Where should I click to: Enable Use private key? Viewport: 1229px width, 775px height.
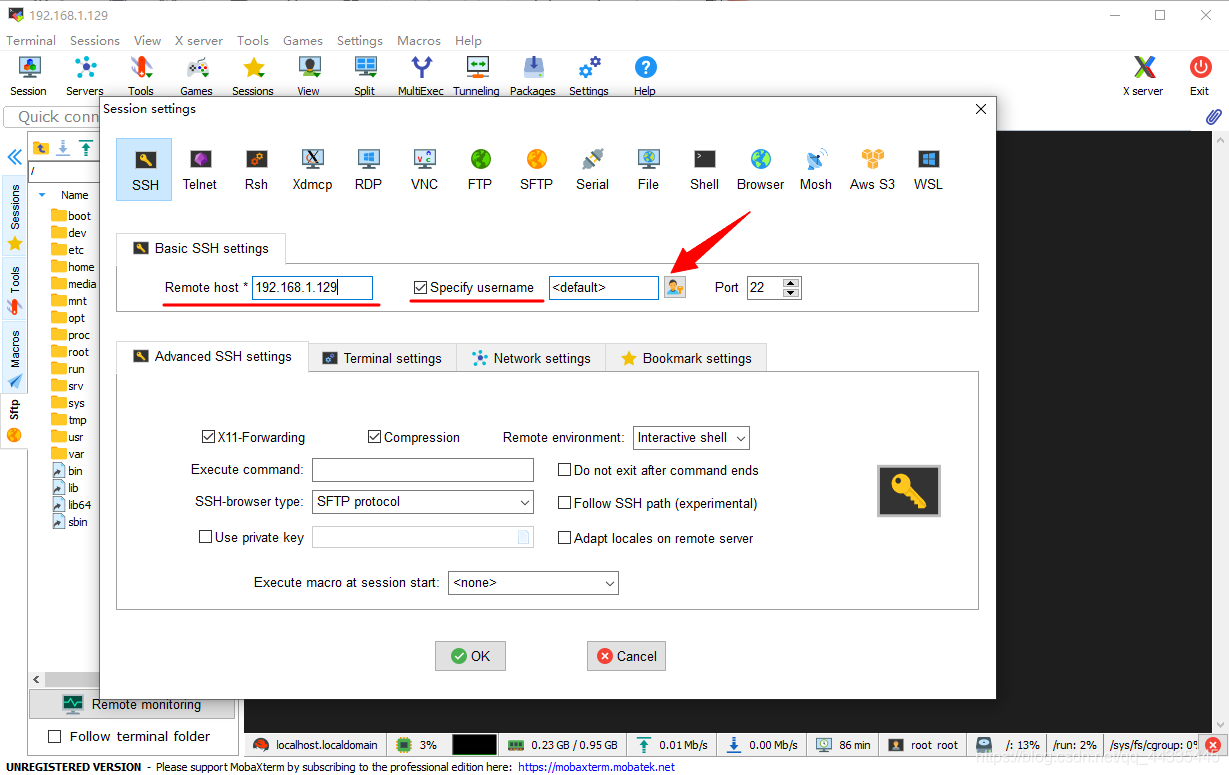(205, 537)
